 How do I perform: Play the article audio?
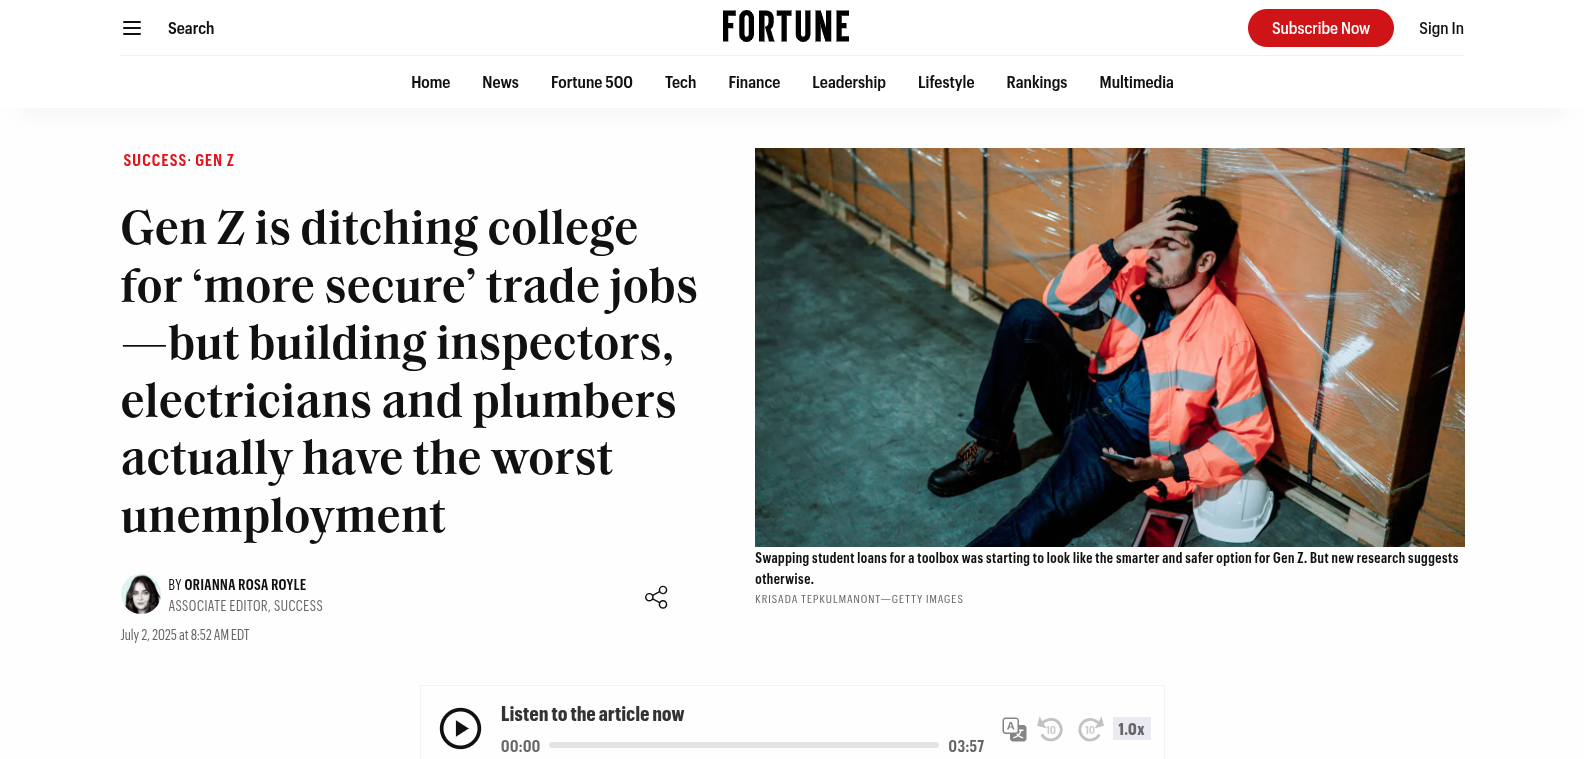(x=460, y=728)
